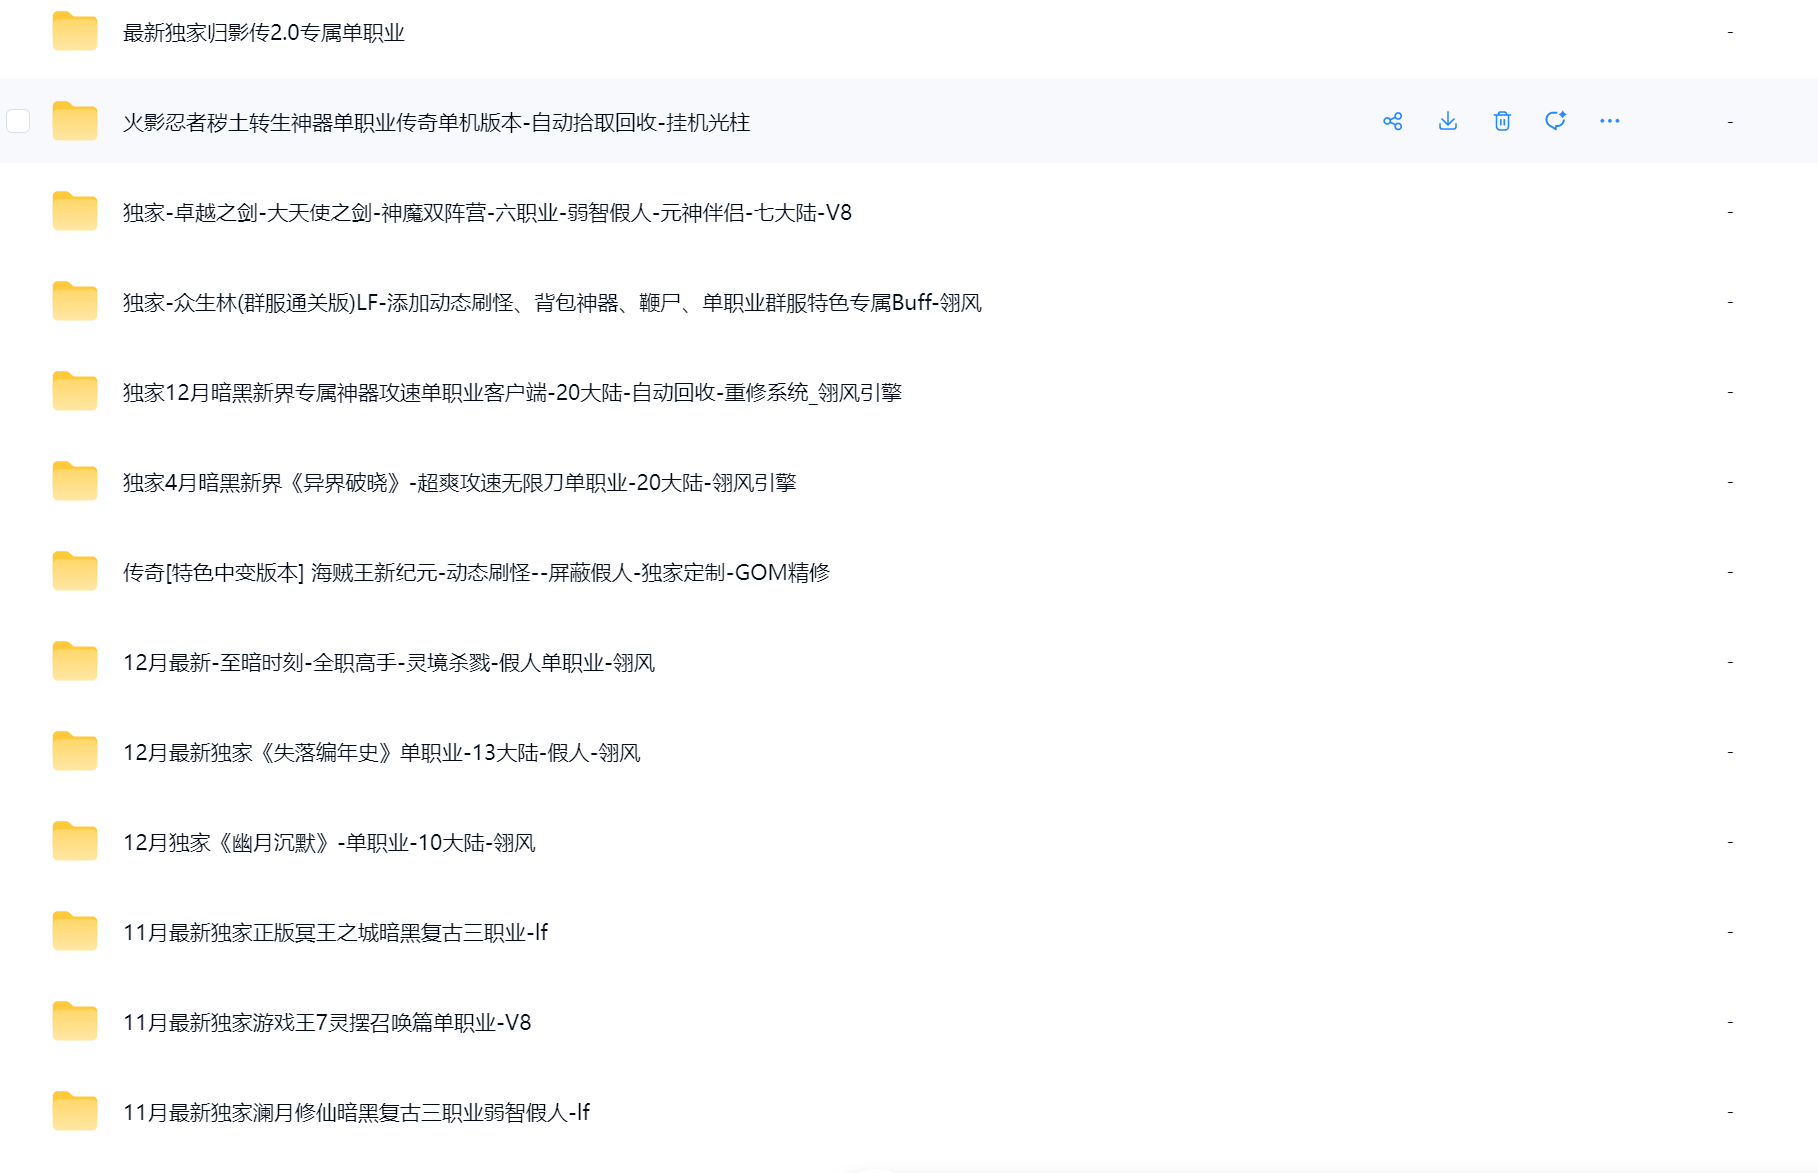Open 11月最新独家澜月修仙 folder
The width and height of the screenshot is (1818, 1173).
click(356, 1113)
